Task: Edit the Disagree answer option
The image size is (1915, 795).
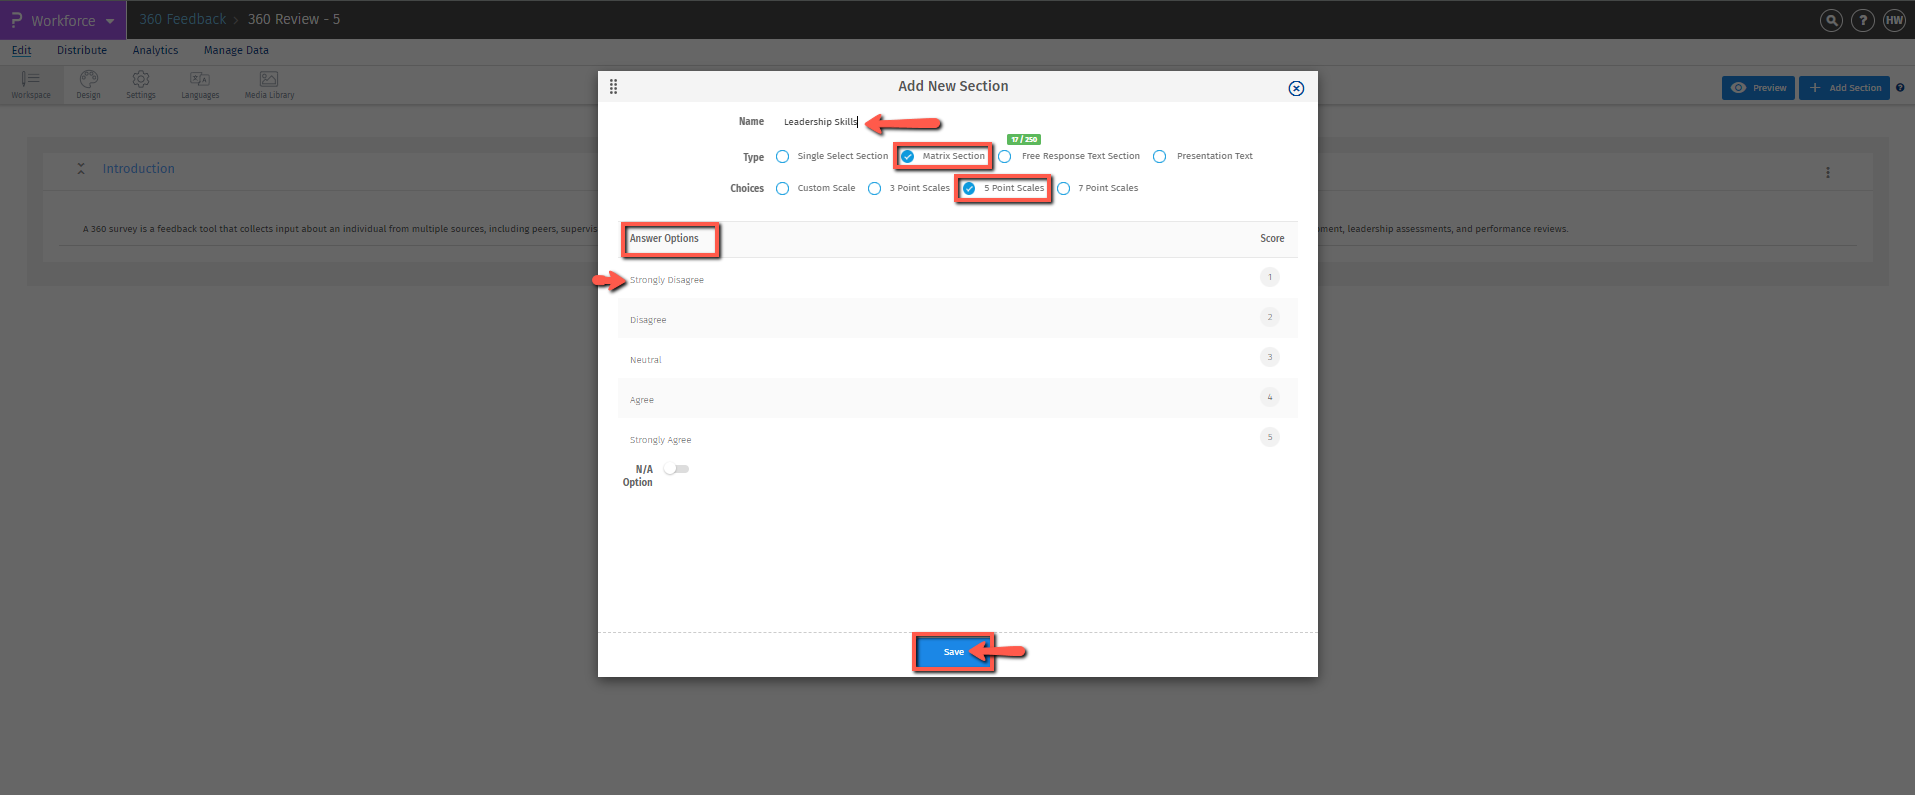Action: pyautogui.click(x=648, y=320)
